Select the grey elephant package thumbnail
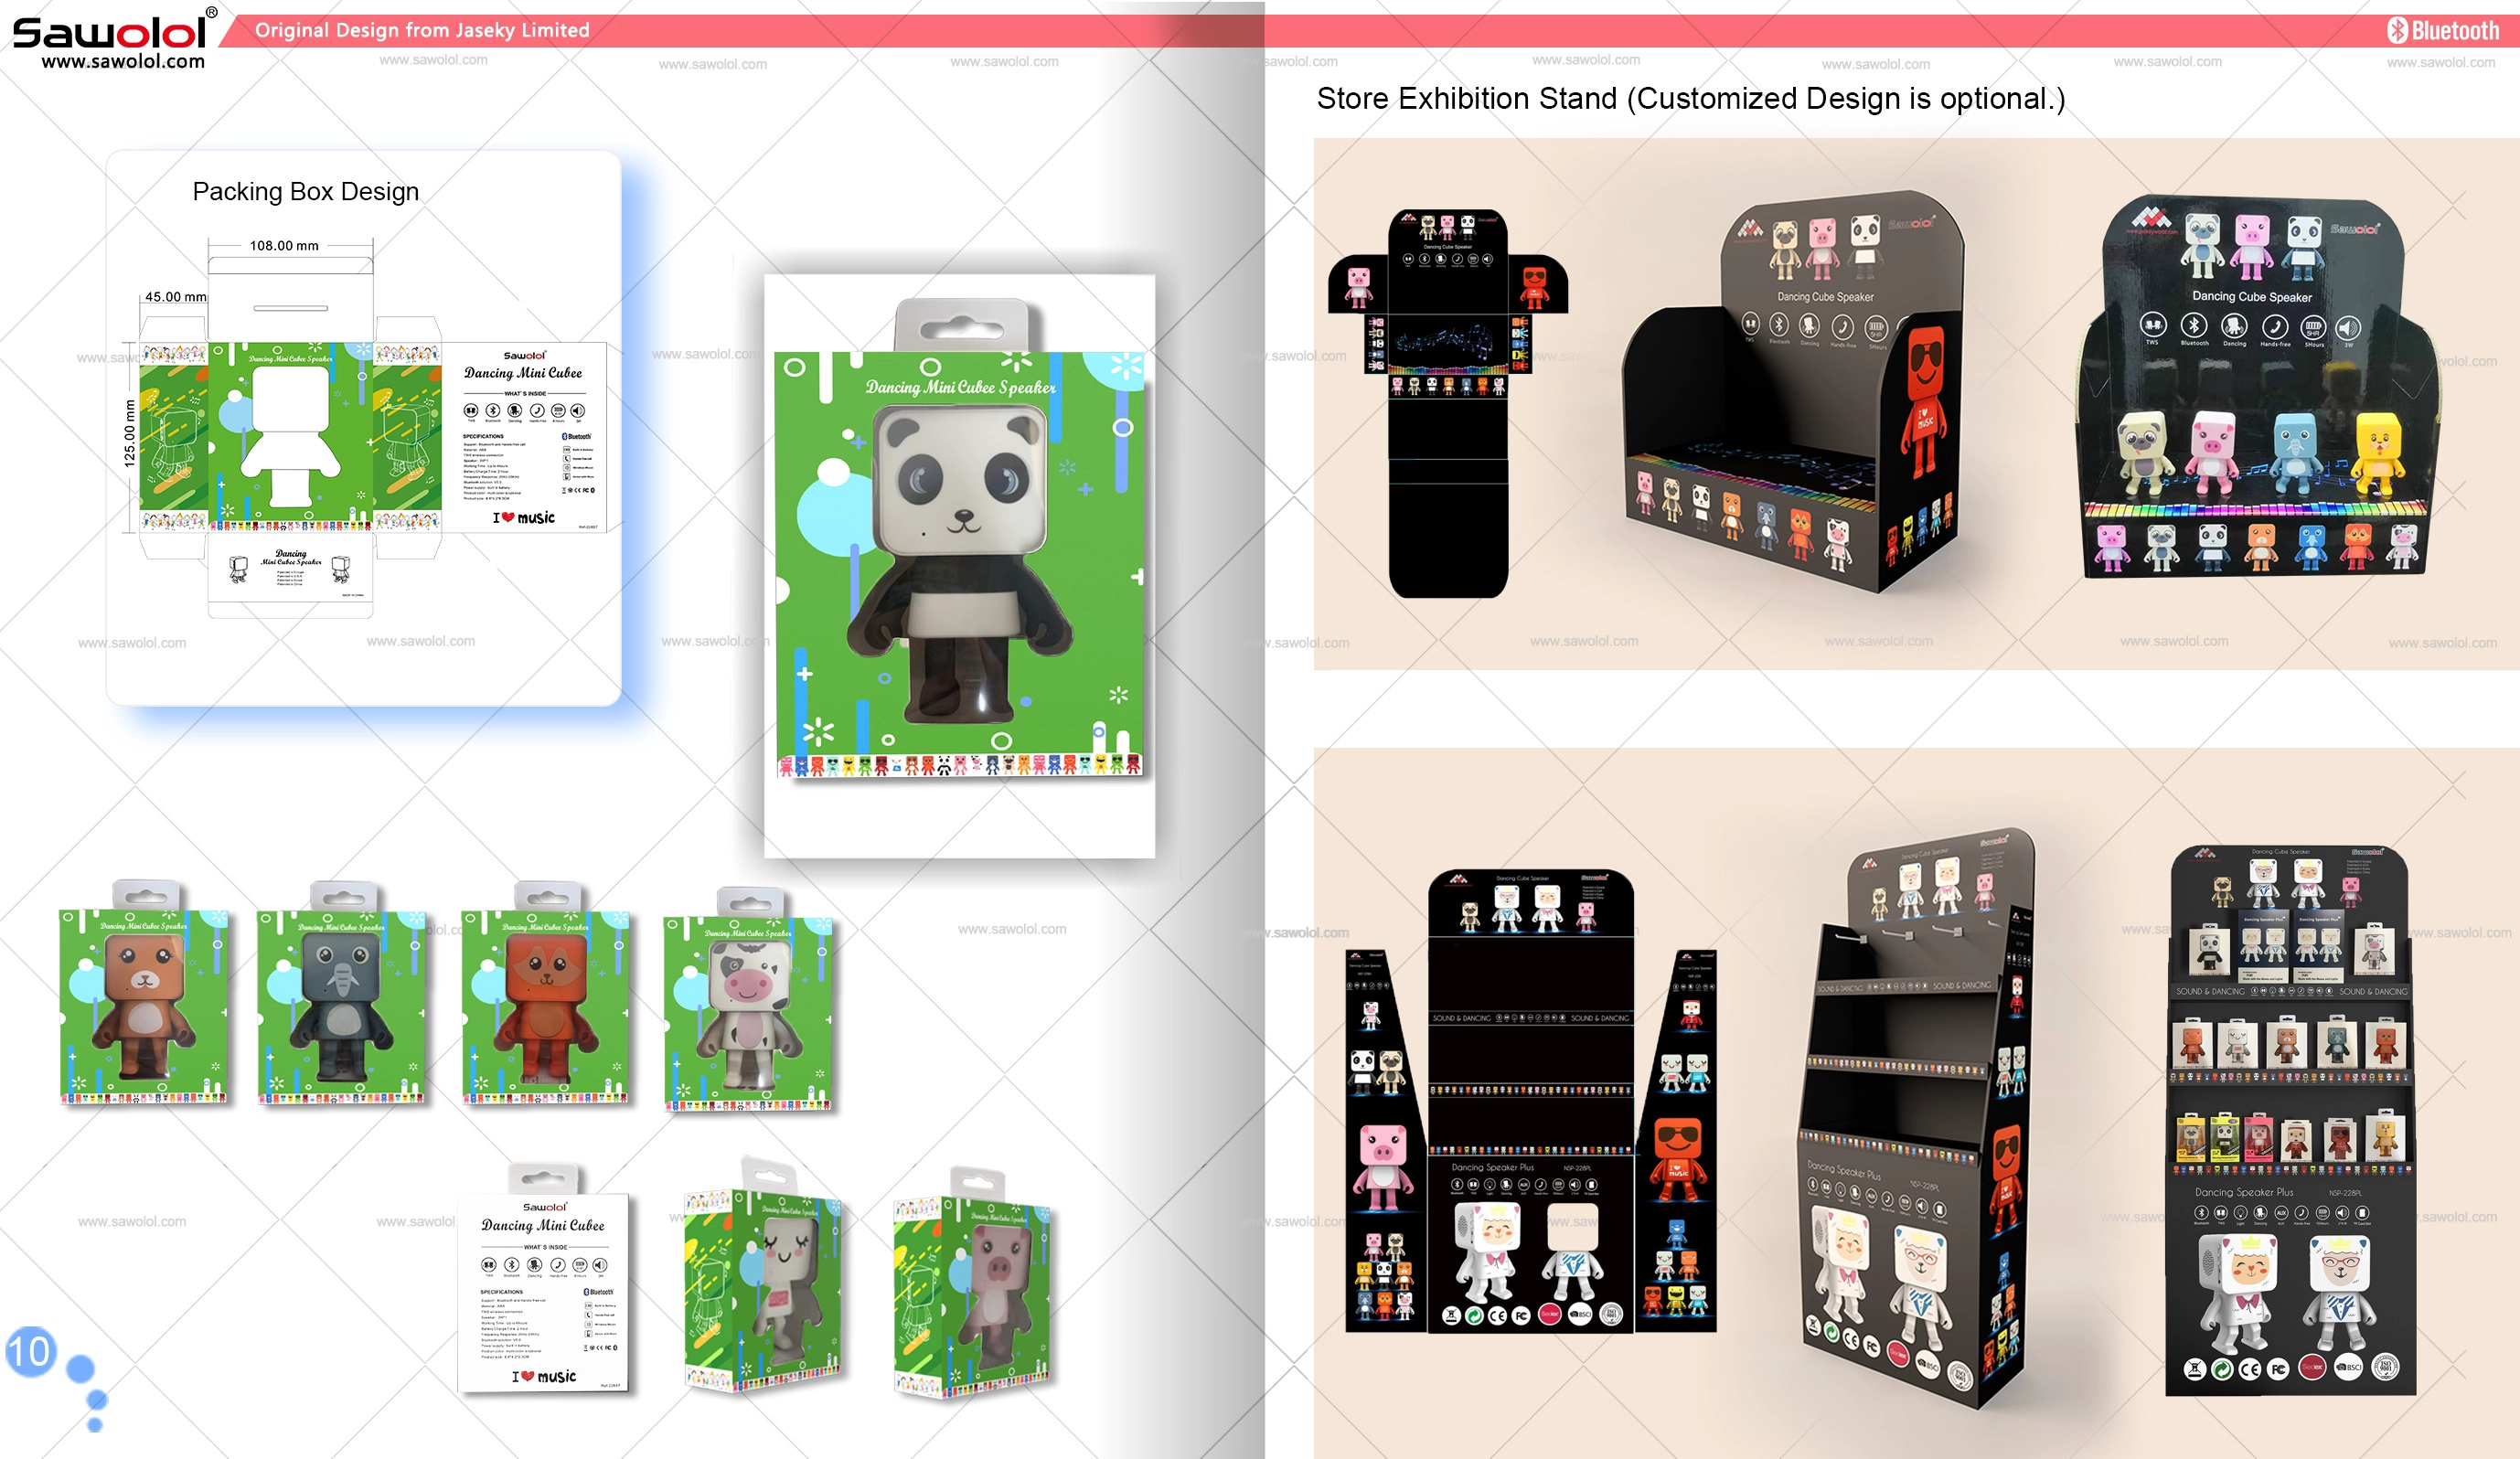Image resolution: width=2520 pixels, height=1459 pixels. [342, 994]
